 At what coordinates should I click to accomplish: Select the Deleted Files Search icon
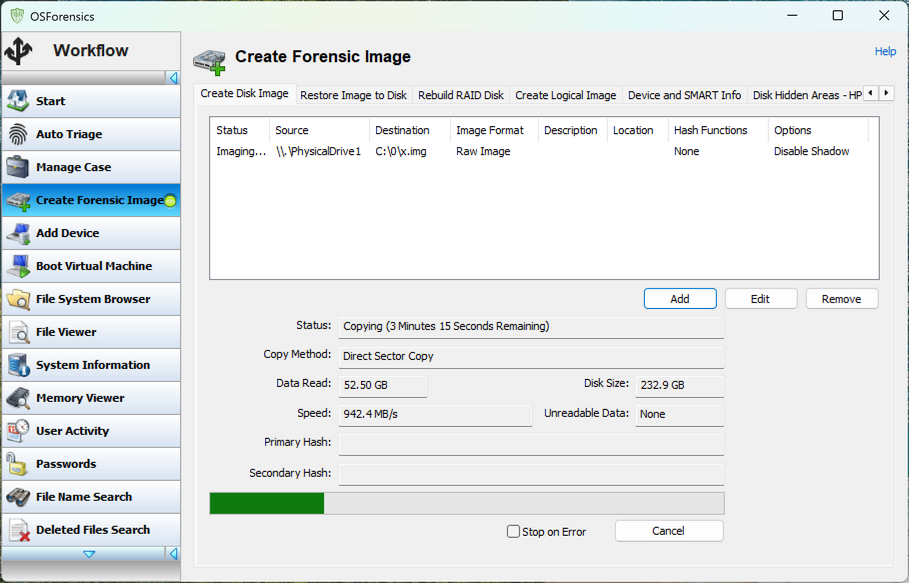(x=19, y=530)
